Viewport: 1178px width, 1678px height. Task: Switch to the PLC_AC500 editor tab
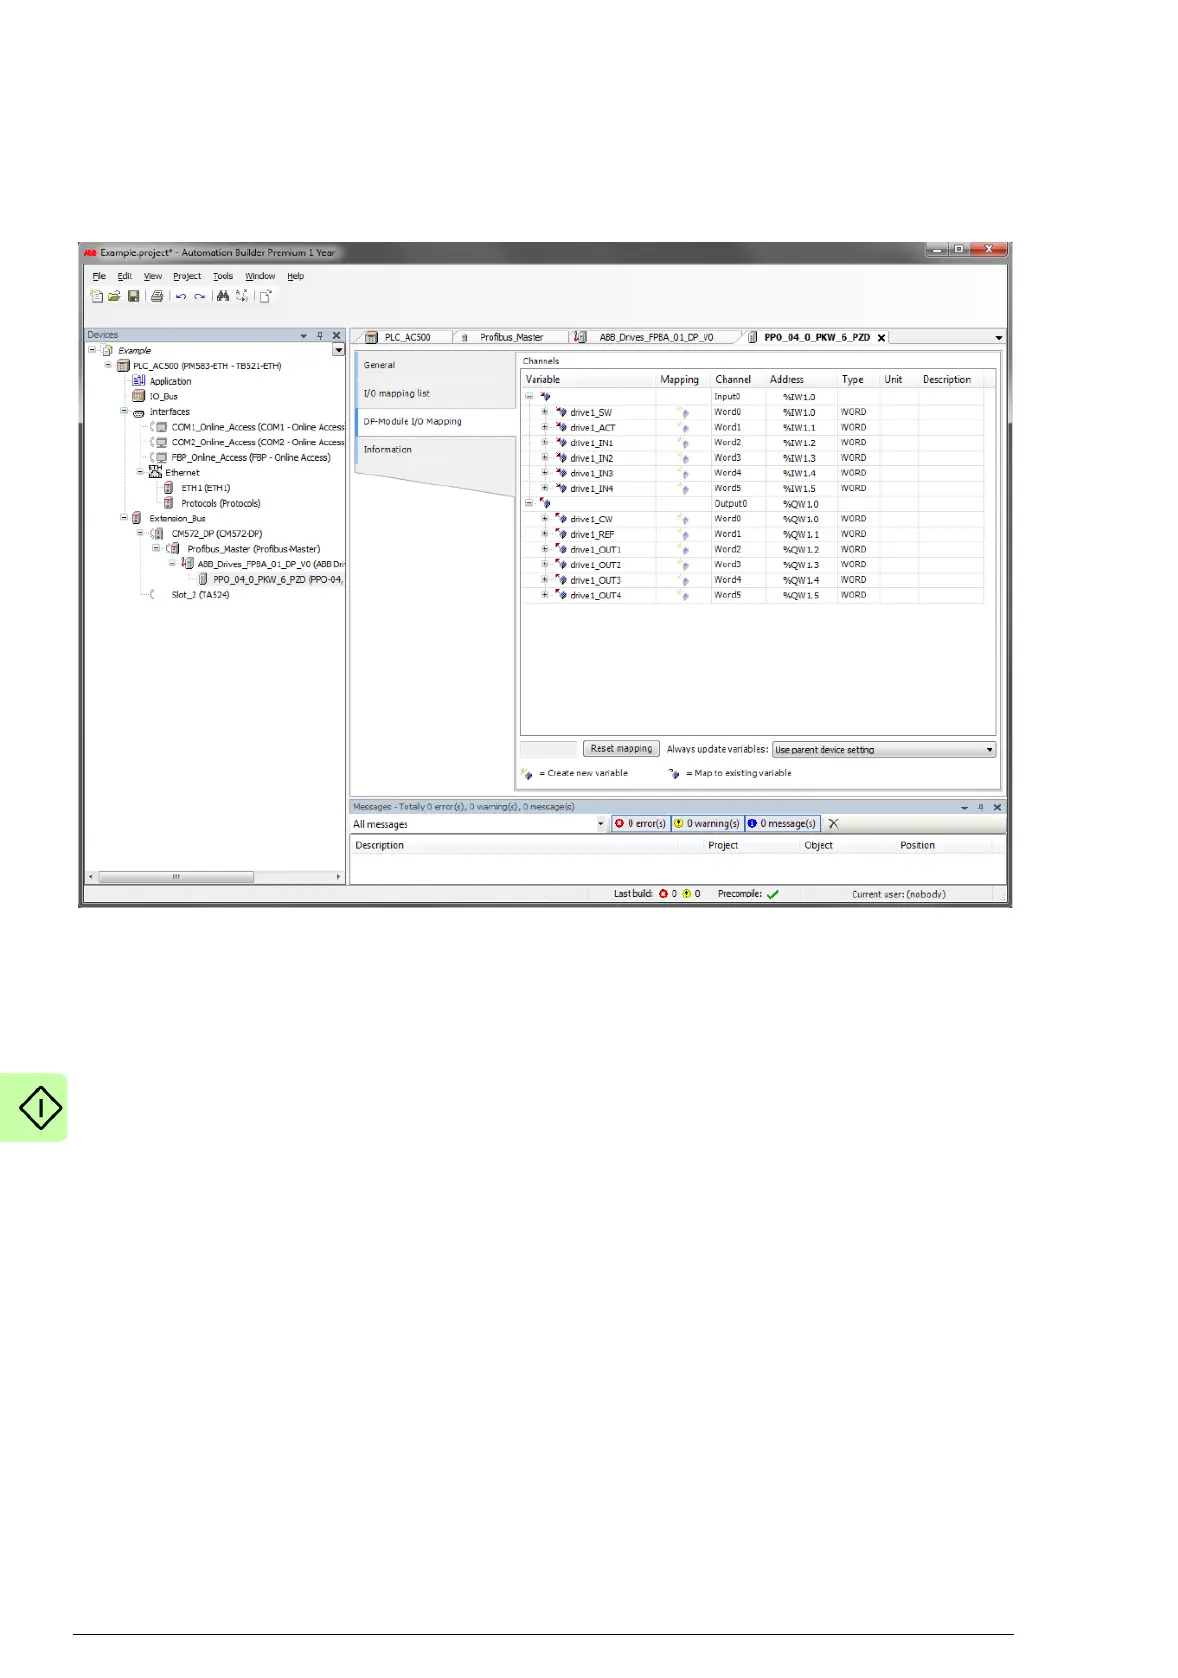(407, 338)
